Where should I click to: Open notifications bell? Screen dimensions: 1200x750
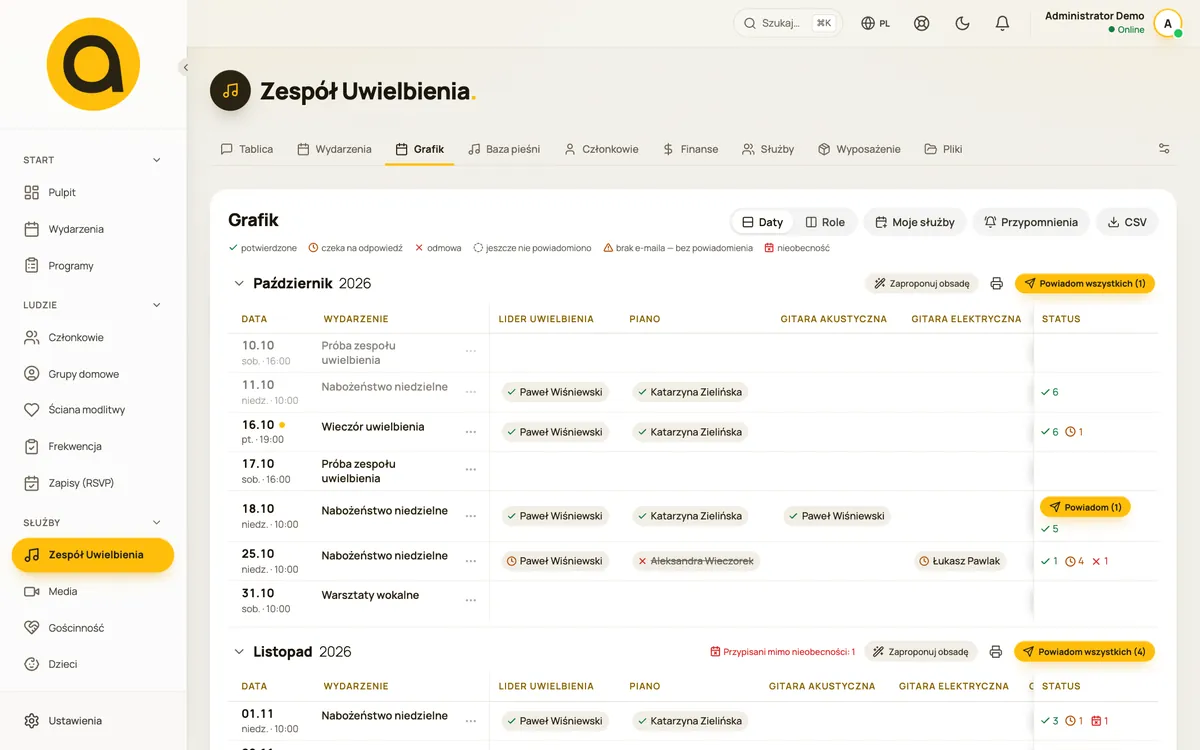pos(1002,23)
